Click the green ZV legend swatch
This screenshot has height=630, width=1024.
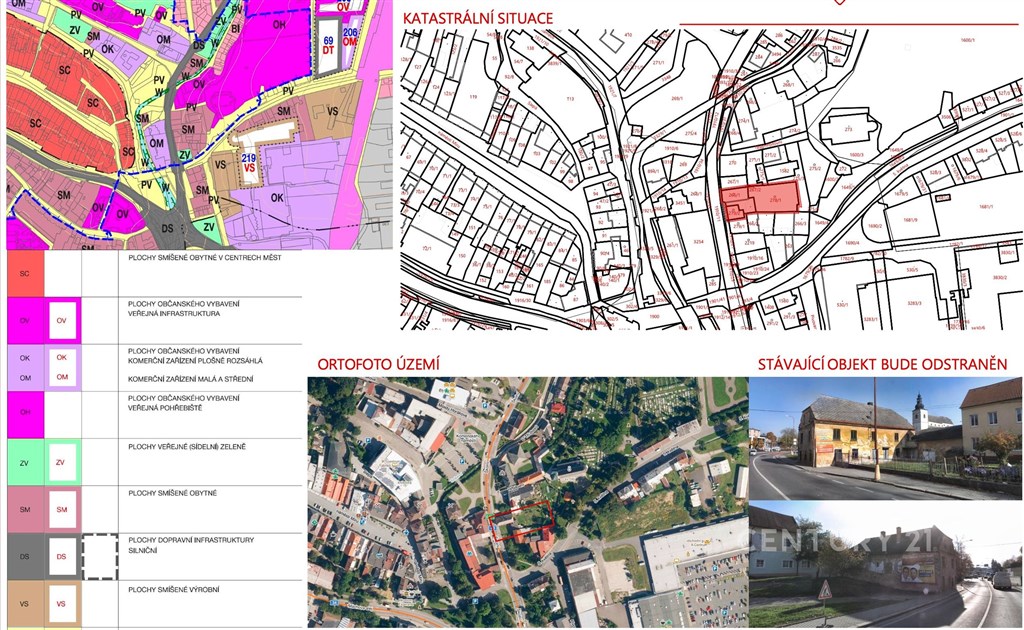point(25,462)
